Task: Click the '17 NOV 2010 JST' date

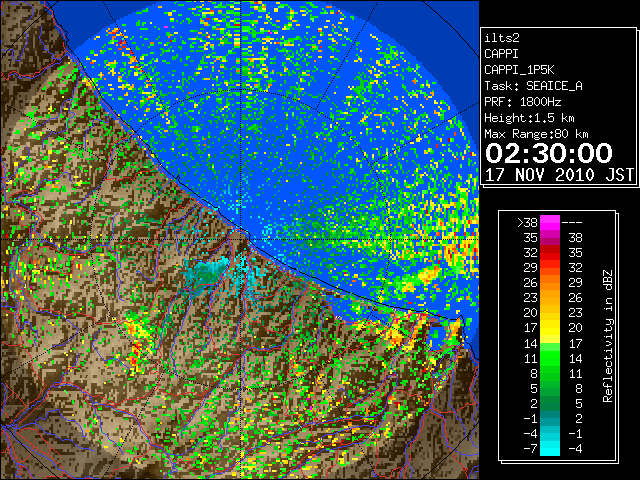Action: point(559,175)
